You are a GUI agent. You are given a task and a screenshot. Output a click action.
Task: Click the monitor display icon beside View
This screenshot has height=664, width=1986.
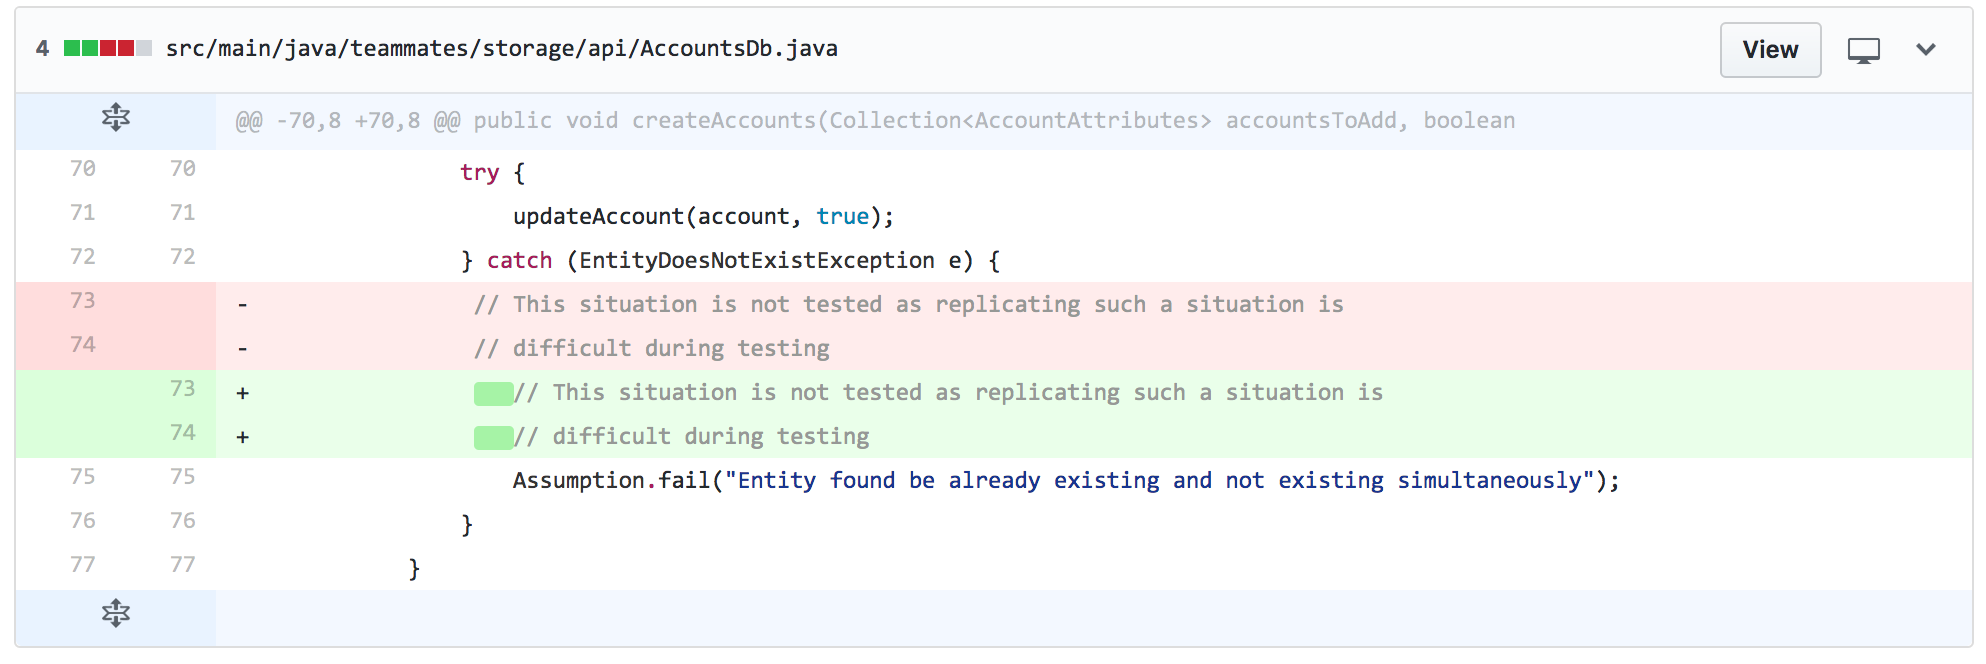click(1863, 50)
